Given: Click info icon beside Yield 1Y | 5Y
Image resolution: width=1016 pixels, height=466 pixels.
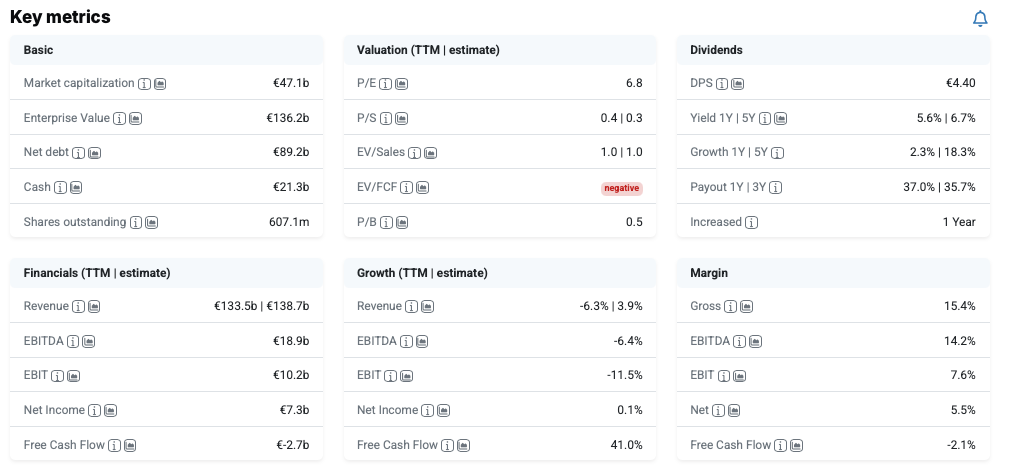Looking at the screenshot, I should [x=765, y=118].
